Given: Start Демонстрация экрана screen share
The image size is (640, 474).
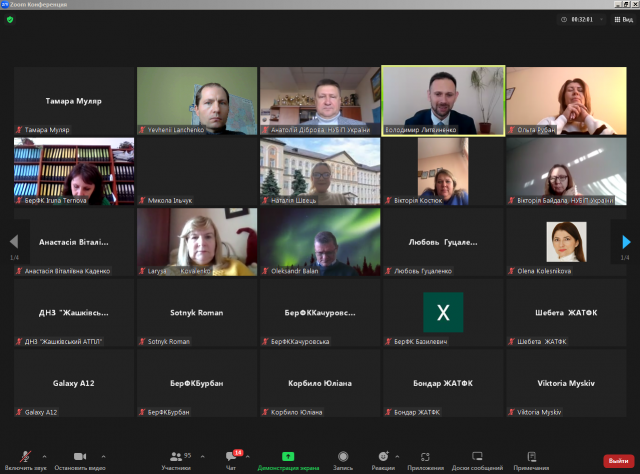Looking at the screenshot, I should [x=288, y=461].
